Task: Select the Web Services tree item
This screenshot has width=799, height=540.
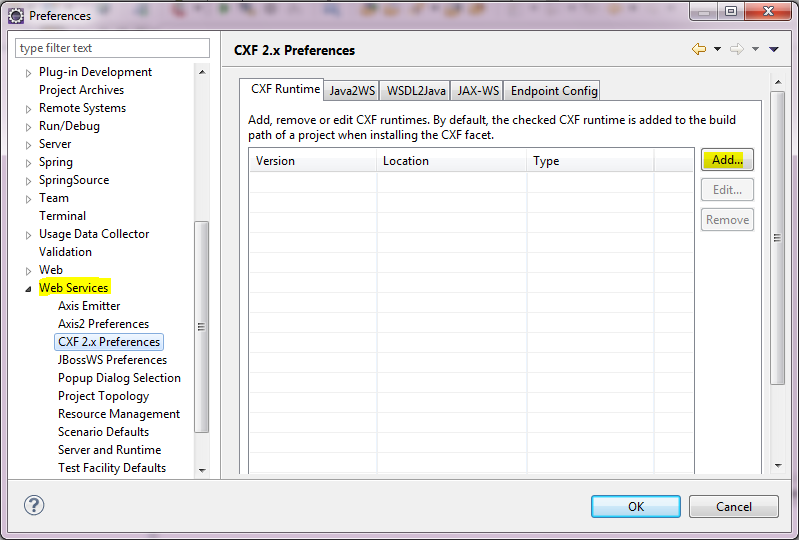Action: coord(74,287)
